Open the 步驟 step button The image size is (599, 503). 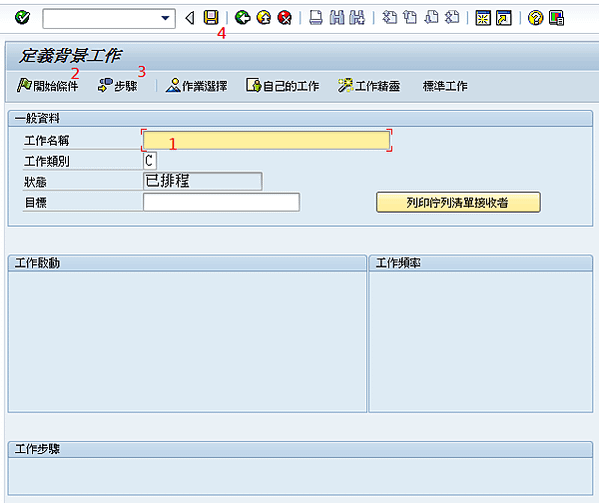click(118, 86)
